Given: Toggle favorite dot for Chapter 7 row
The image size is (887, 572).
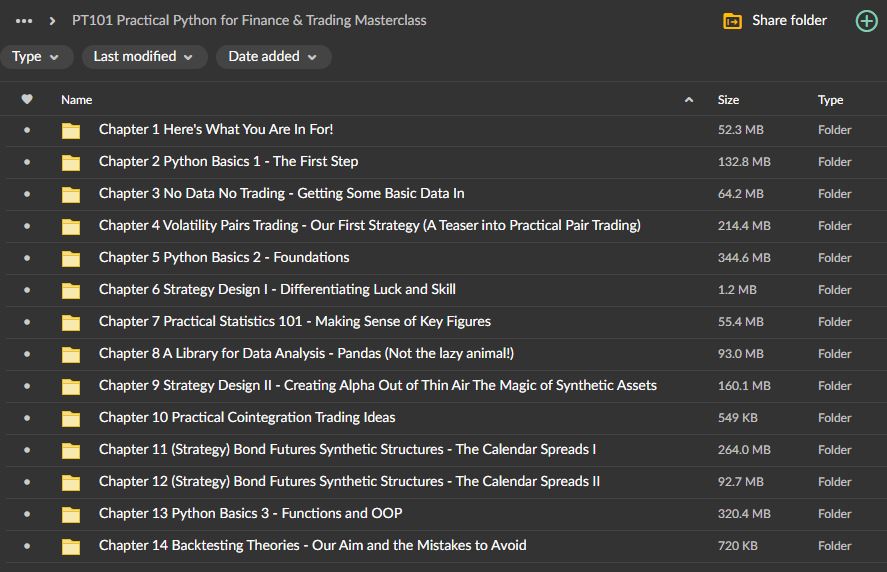Looking at the screenshot, I should [27, 322].
